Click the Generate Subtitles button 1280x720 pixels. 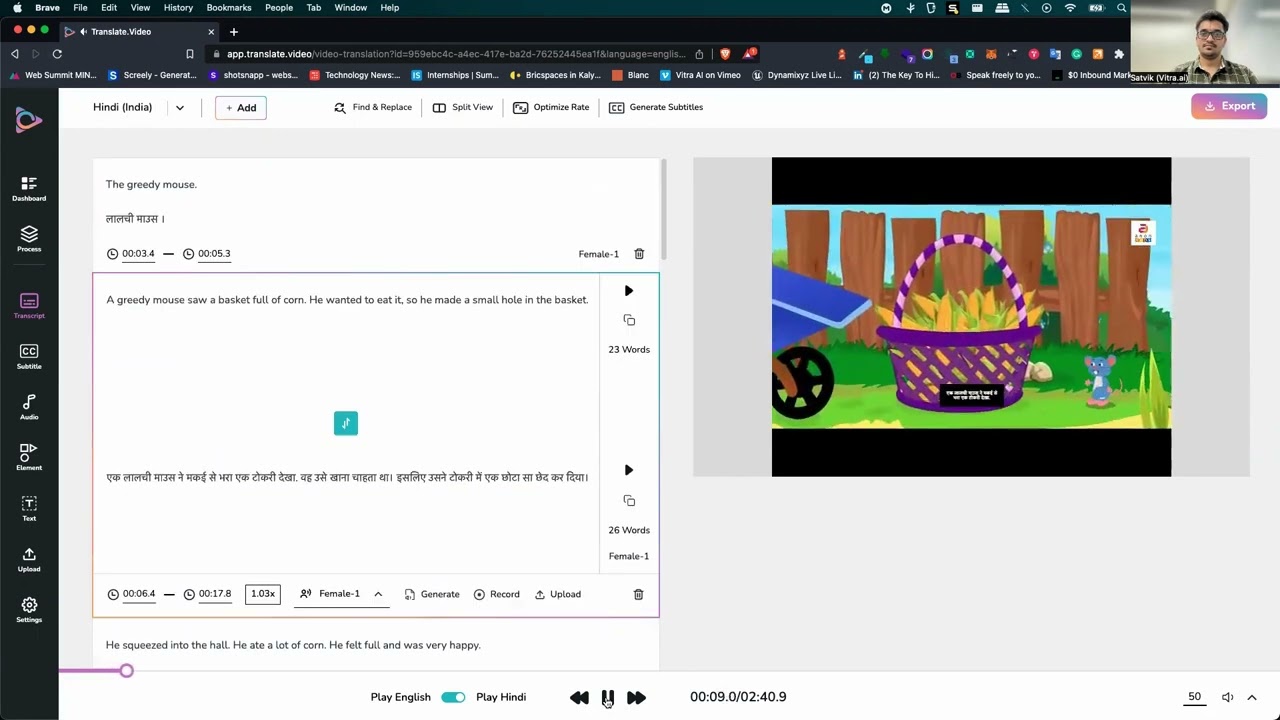click(655, 107)
